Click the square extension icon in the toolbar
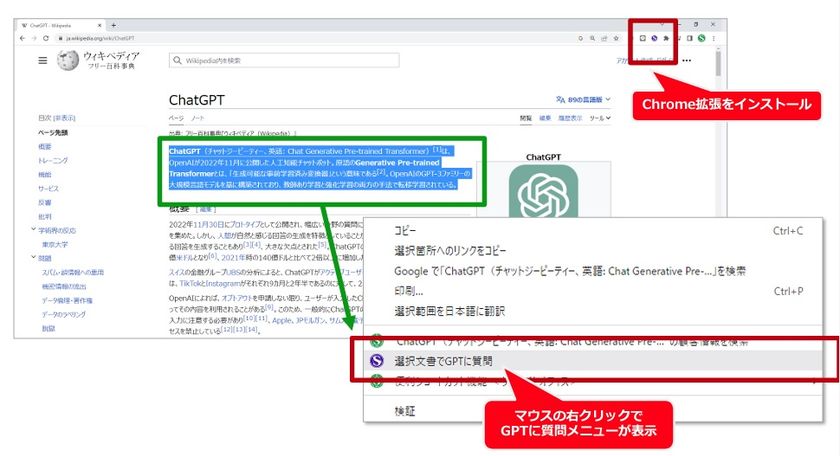Screen dimensions: 840x456 coord(642,39)
